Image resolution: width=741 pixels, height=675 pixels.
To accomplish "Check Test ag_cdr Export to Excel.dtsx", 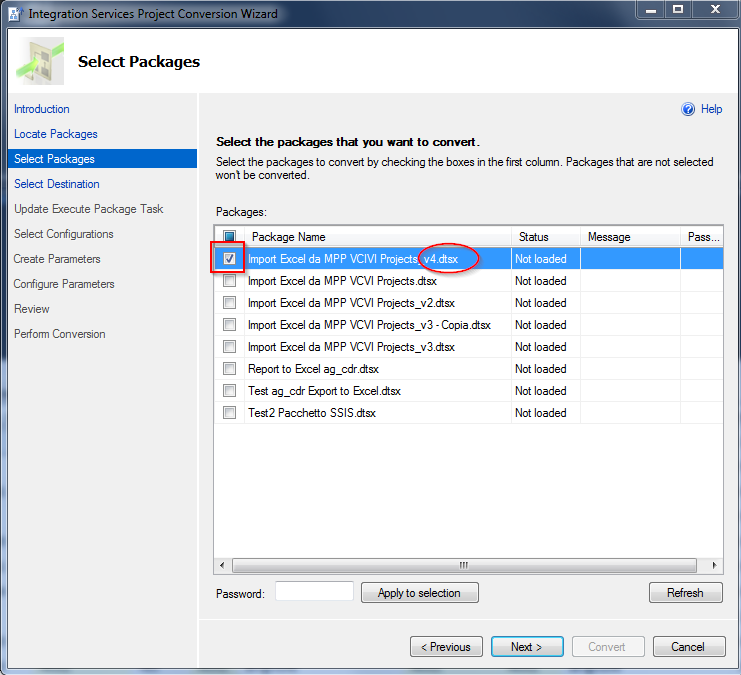I will (229, 391).
